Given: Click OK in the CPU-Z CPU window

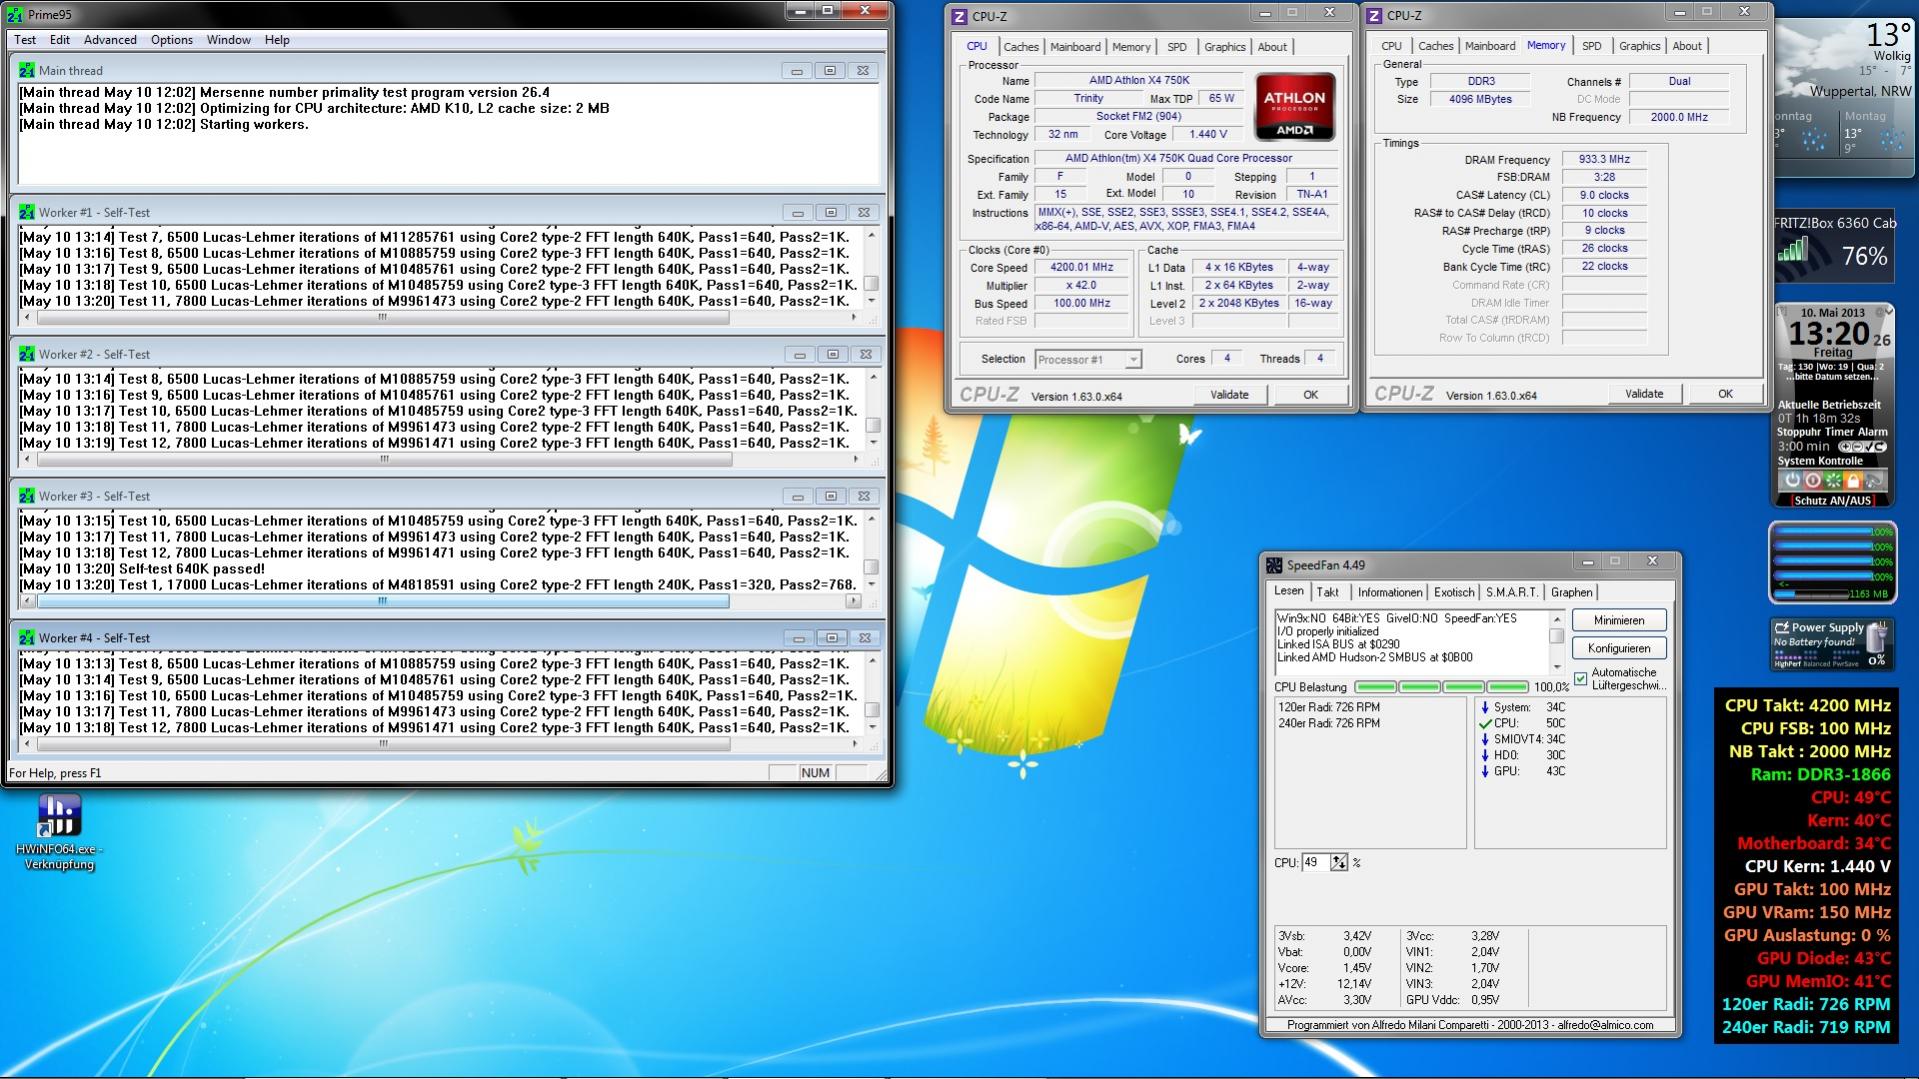Looking at the screenshot, I should (x=1310, y=395).
